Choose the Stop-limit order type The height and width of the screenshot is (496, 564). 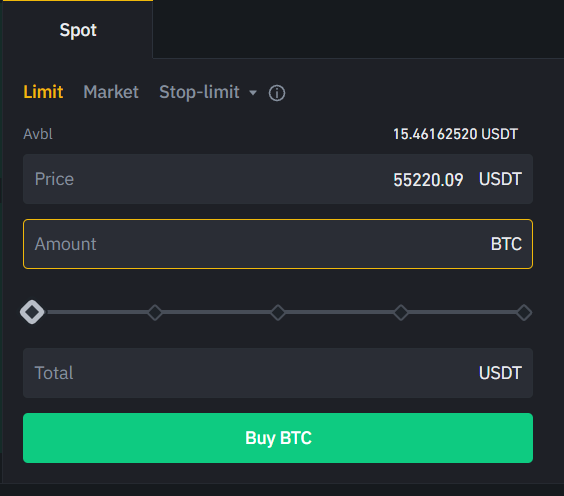199,92
